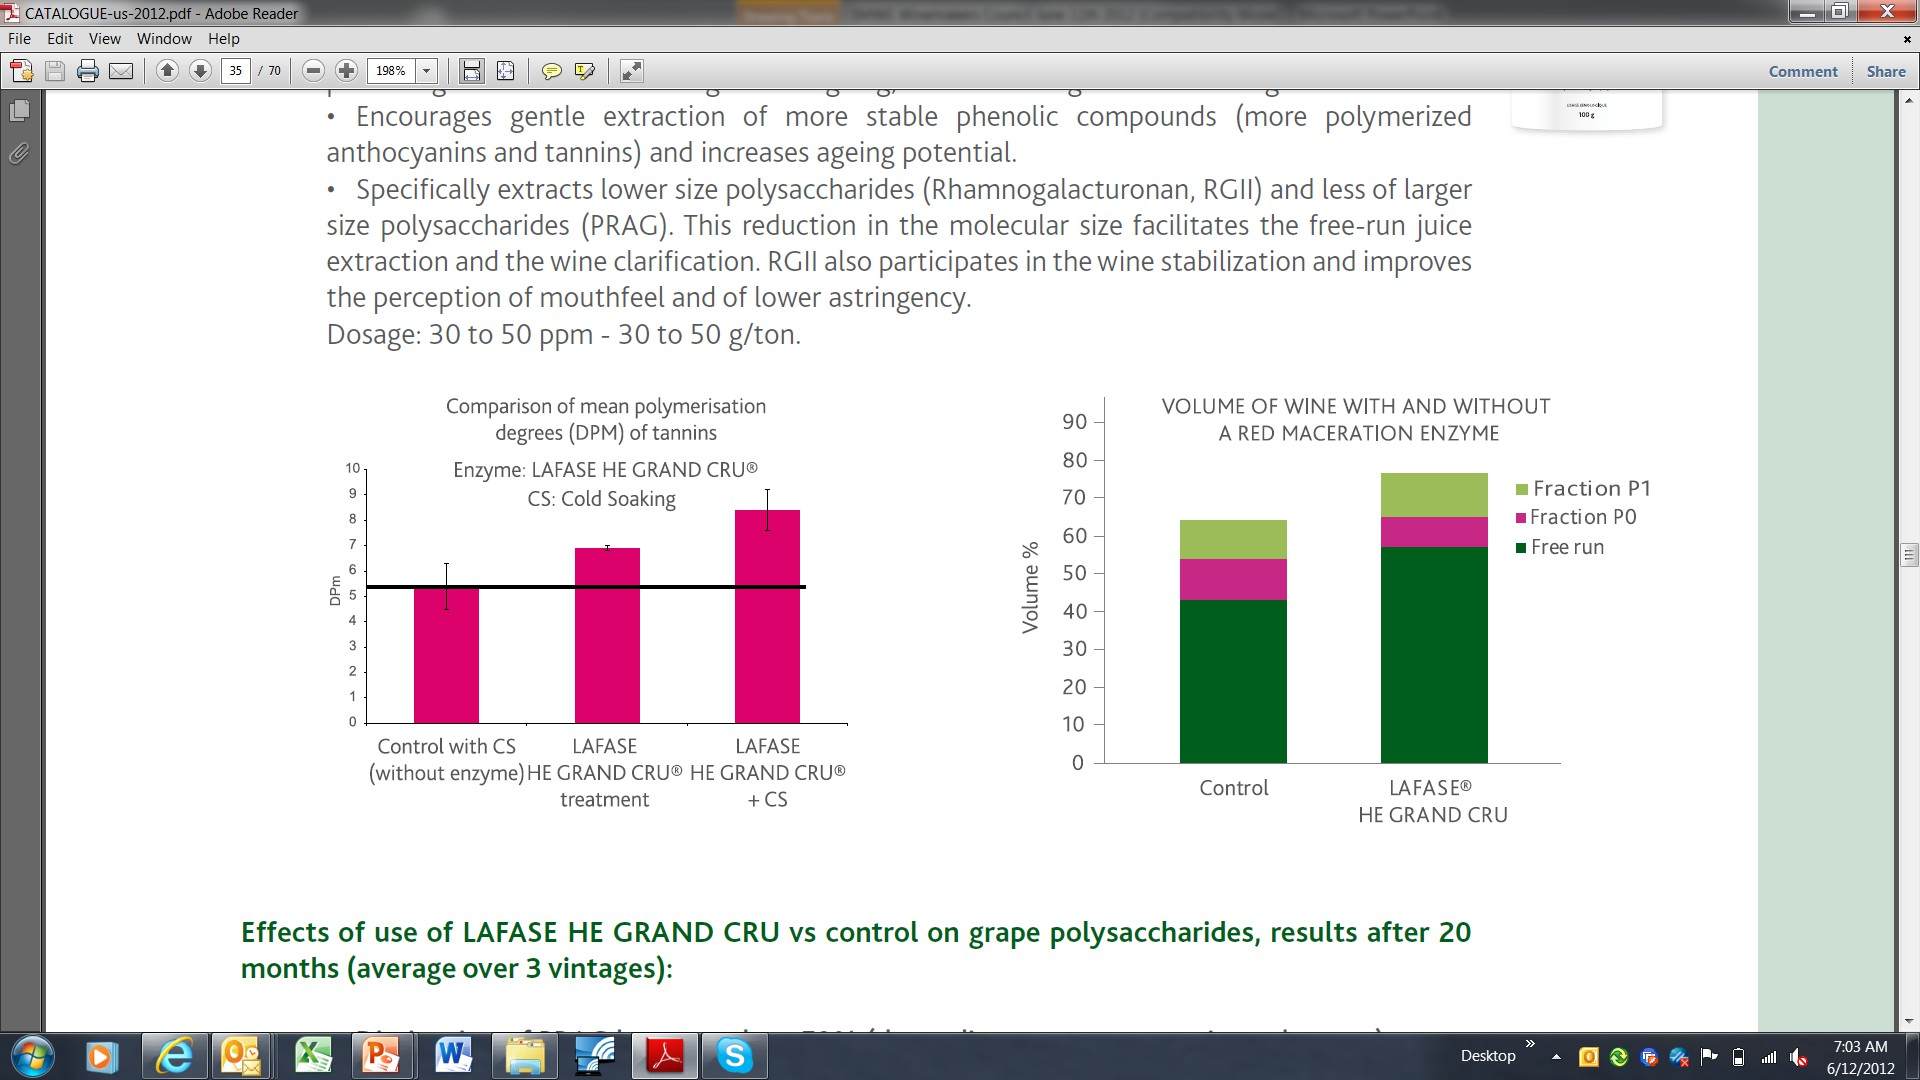Click the Fraction P1 legend swatch

[x=1522, y=489]
